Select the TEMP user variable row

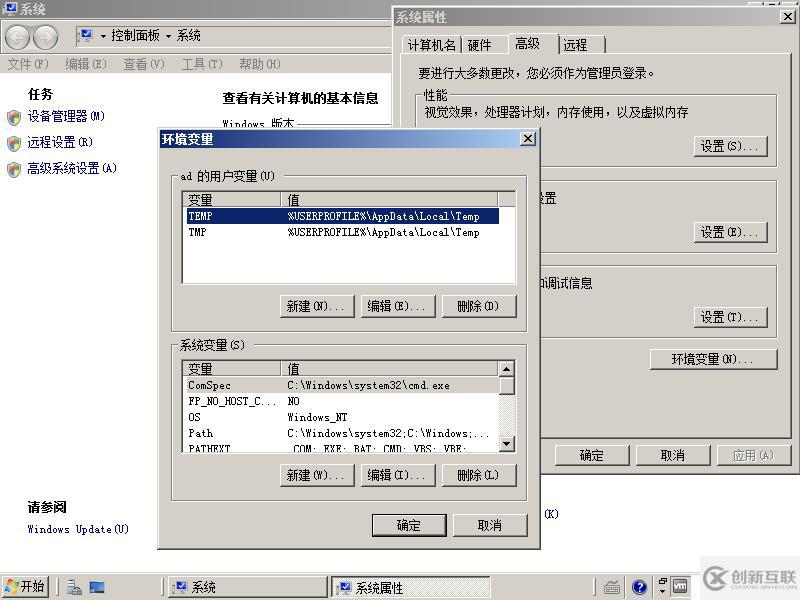pyautogui.click(x=342, y=216)
